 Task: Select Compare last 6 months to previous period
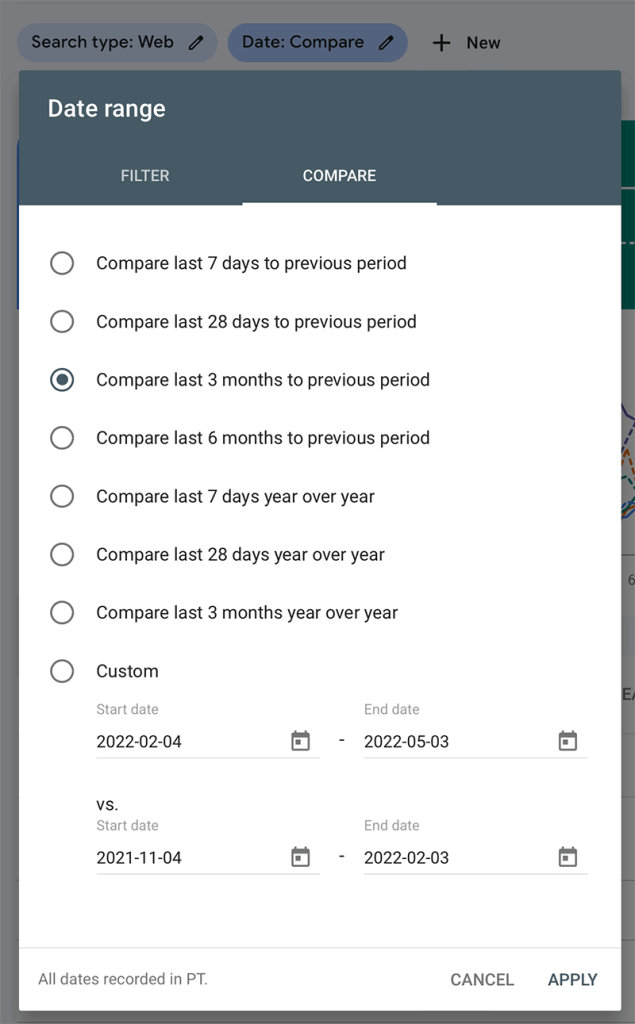pos(62,438)
